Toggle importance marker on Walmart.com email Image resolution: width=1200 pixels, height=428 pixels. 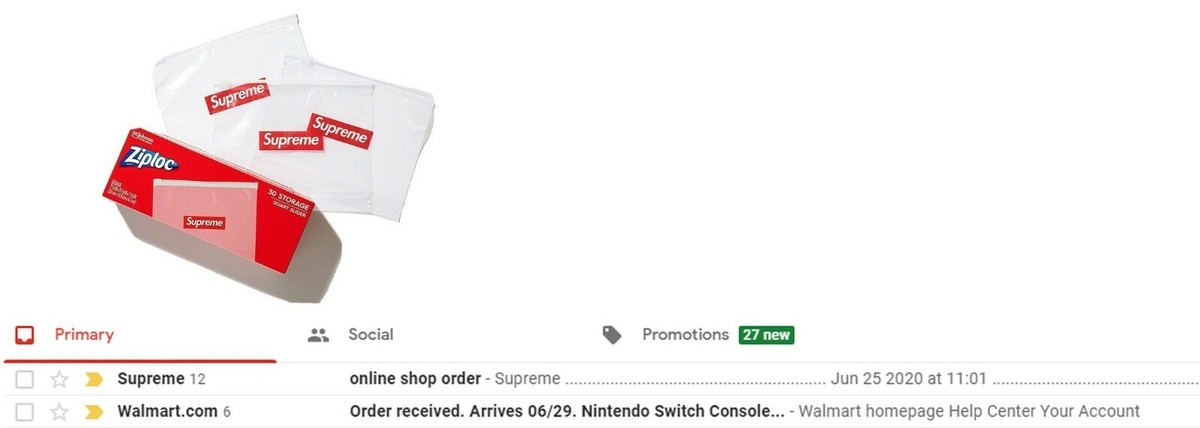coord(94,412)
